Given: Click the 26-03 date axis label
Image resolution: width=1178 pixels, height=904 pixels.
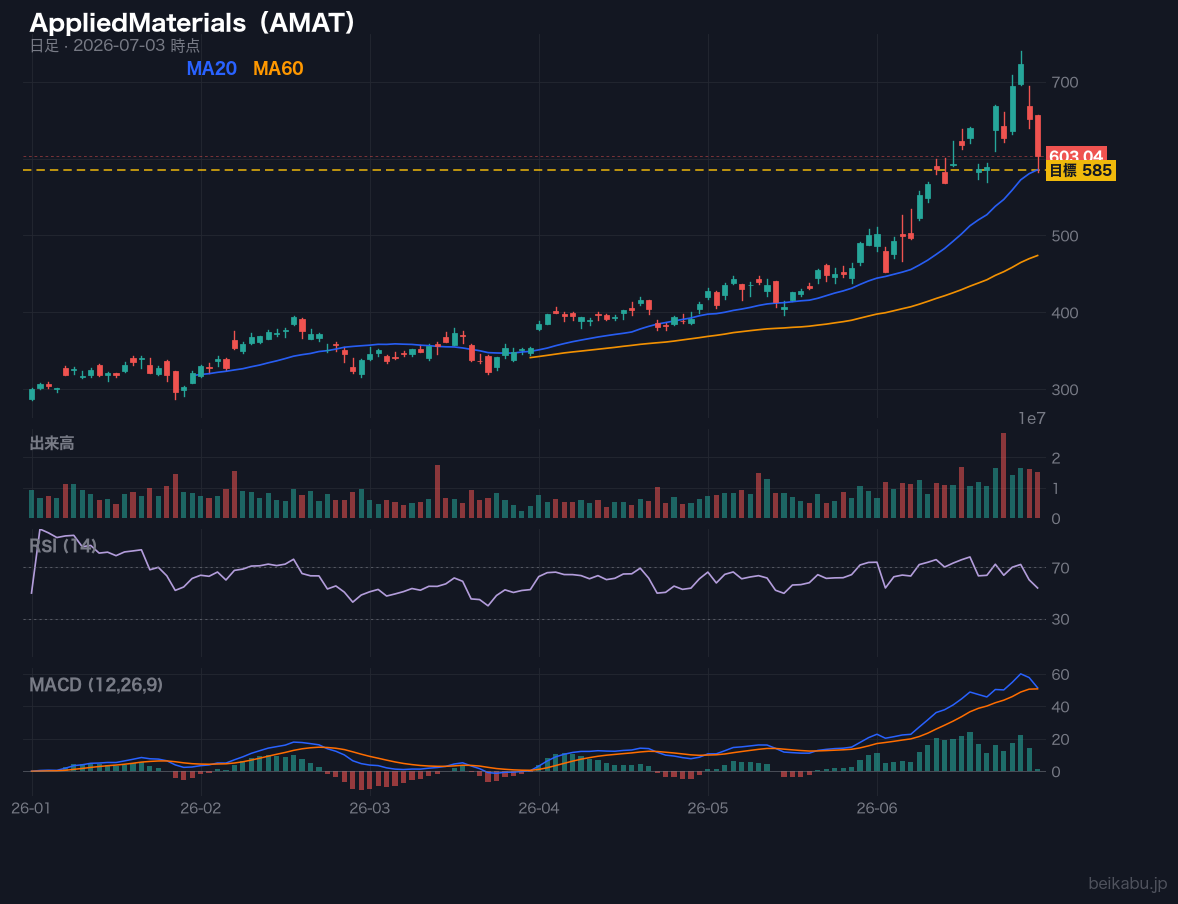Looking at the screenshot, I should [370, 808].
